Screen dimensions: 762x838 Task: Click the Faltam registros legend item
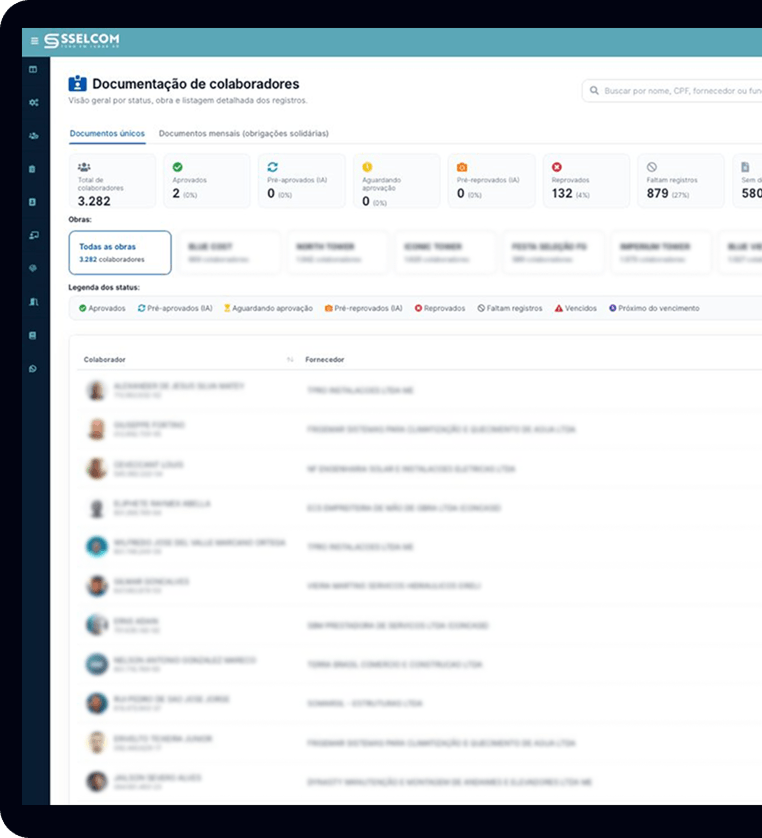[510, 308]
